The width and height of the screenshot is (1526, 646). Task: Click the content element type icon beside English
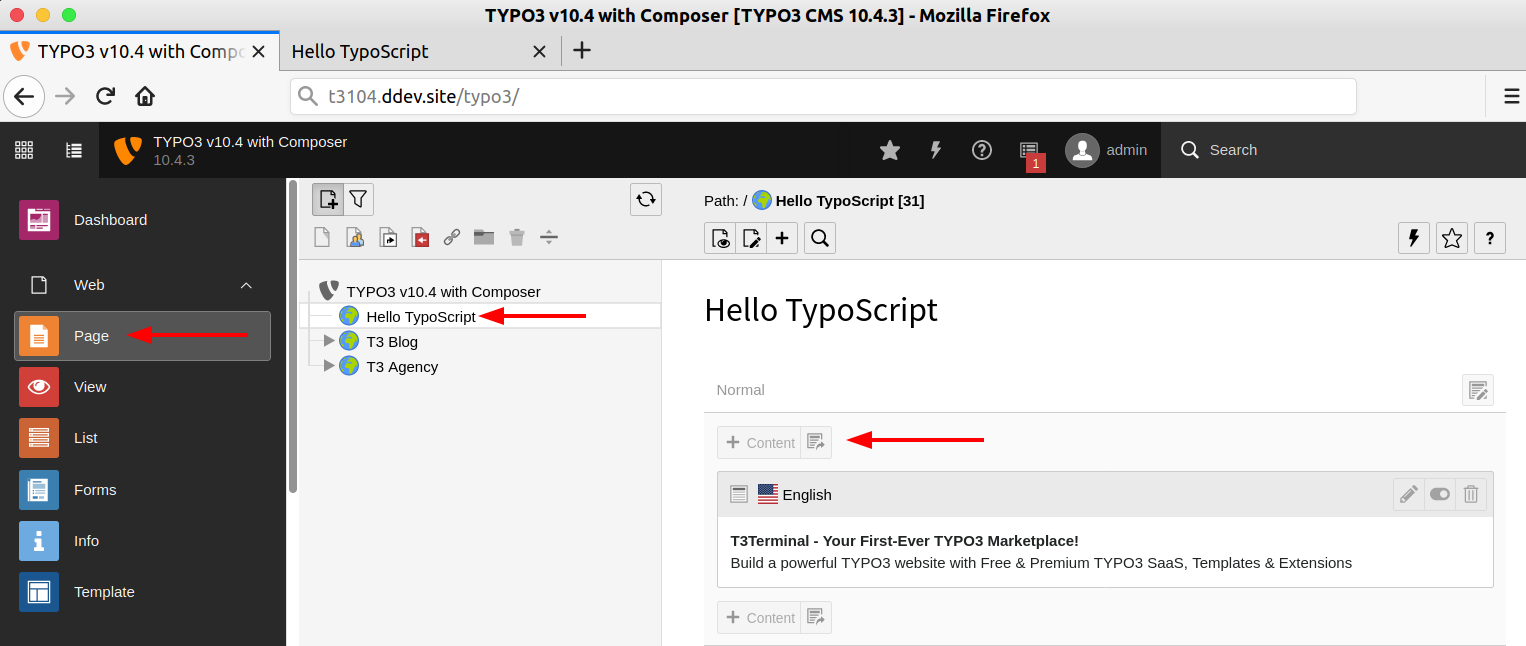pos(739,494)
